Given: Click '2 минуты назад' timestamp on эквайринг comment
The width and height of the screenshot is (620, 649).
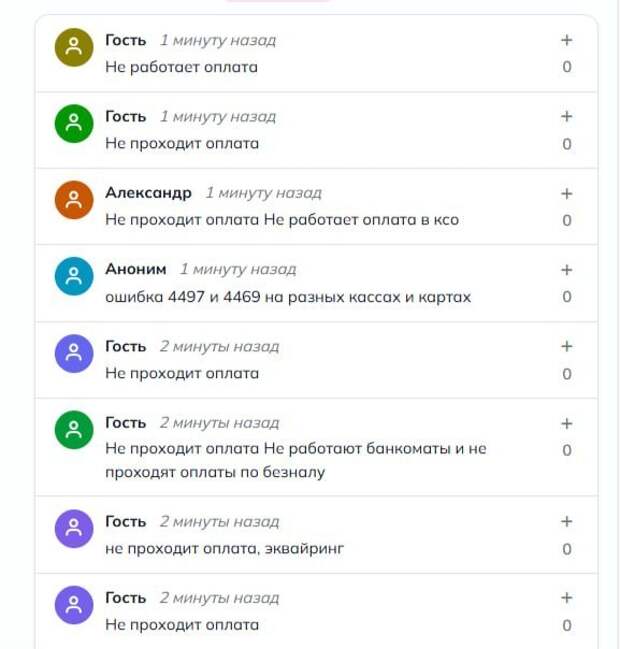Looking at the screenshot, I should 219,522.
